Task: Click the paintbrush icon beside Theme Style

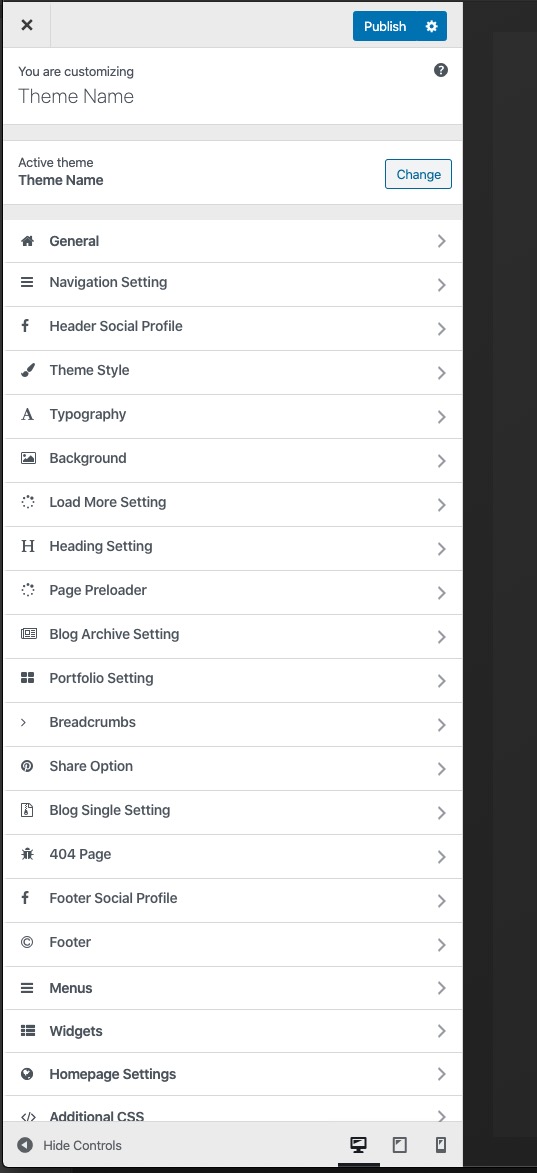Action: [28, 371]
